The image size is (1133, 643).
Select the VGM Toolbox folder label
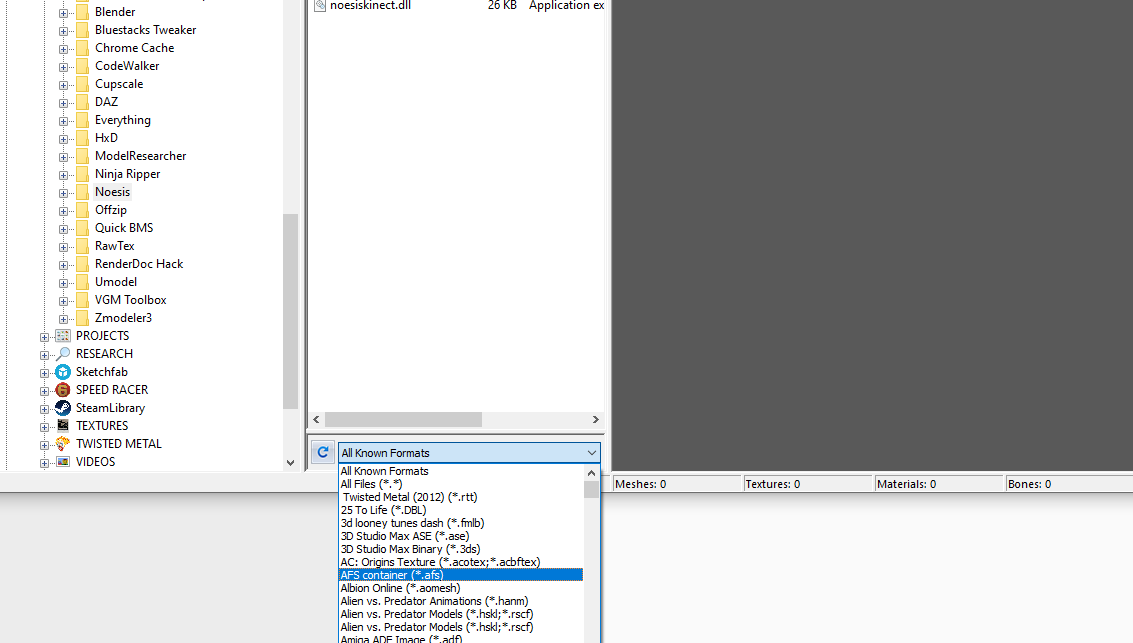[131, 300]
